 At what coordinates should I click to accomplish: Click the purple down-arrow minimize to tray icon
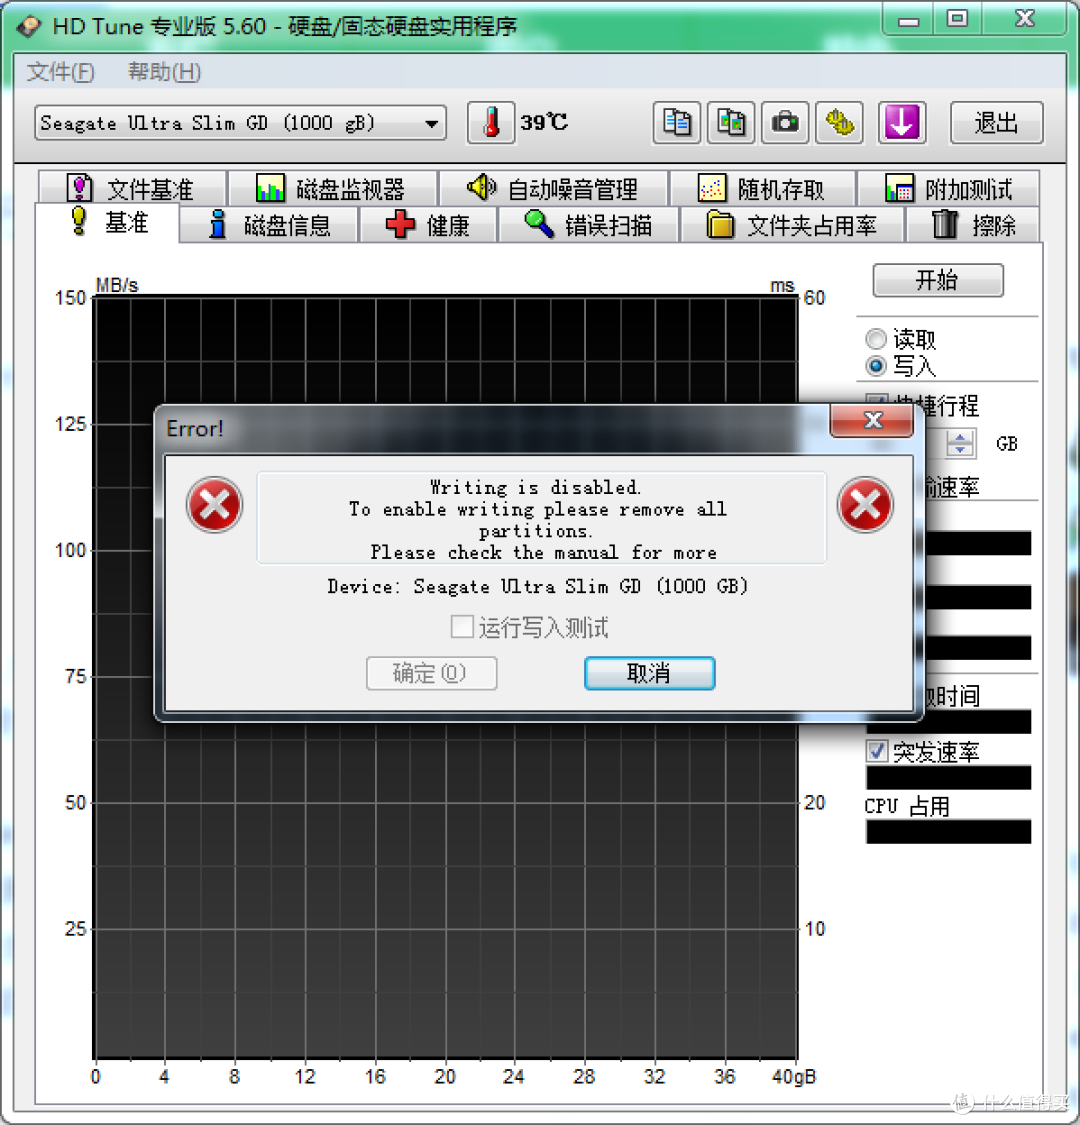click(901, 123)
